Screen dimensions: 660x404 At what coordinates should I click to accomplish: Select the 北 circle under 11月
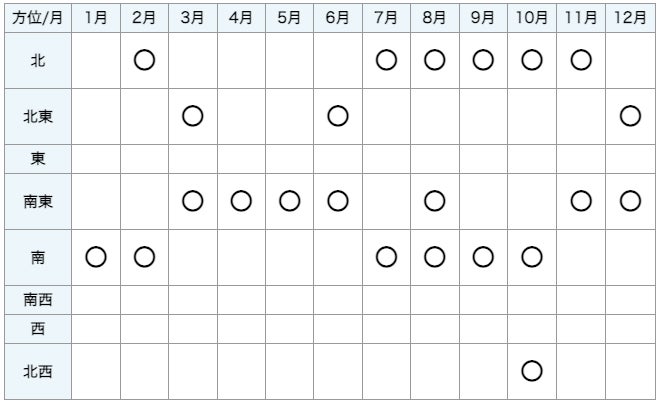click(x=581, y=61)
